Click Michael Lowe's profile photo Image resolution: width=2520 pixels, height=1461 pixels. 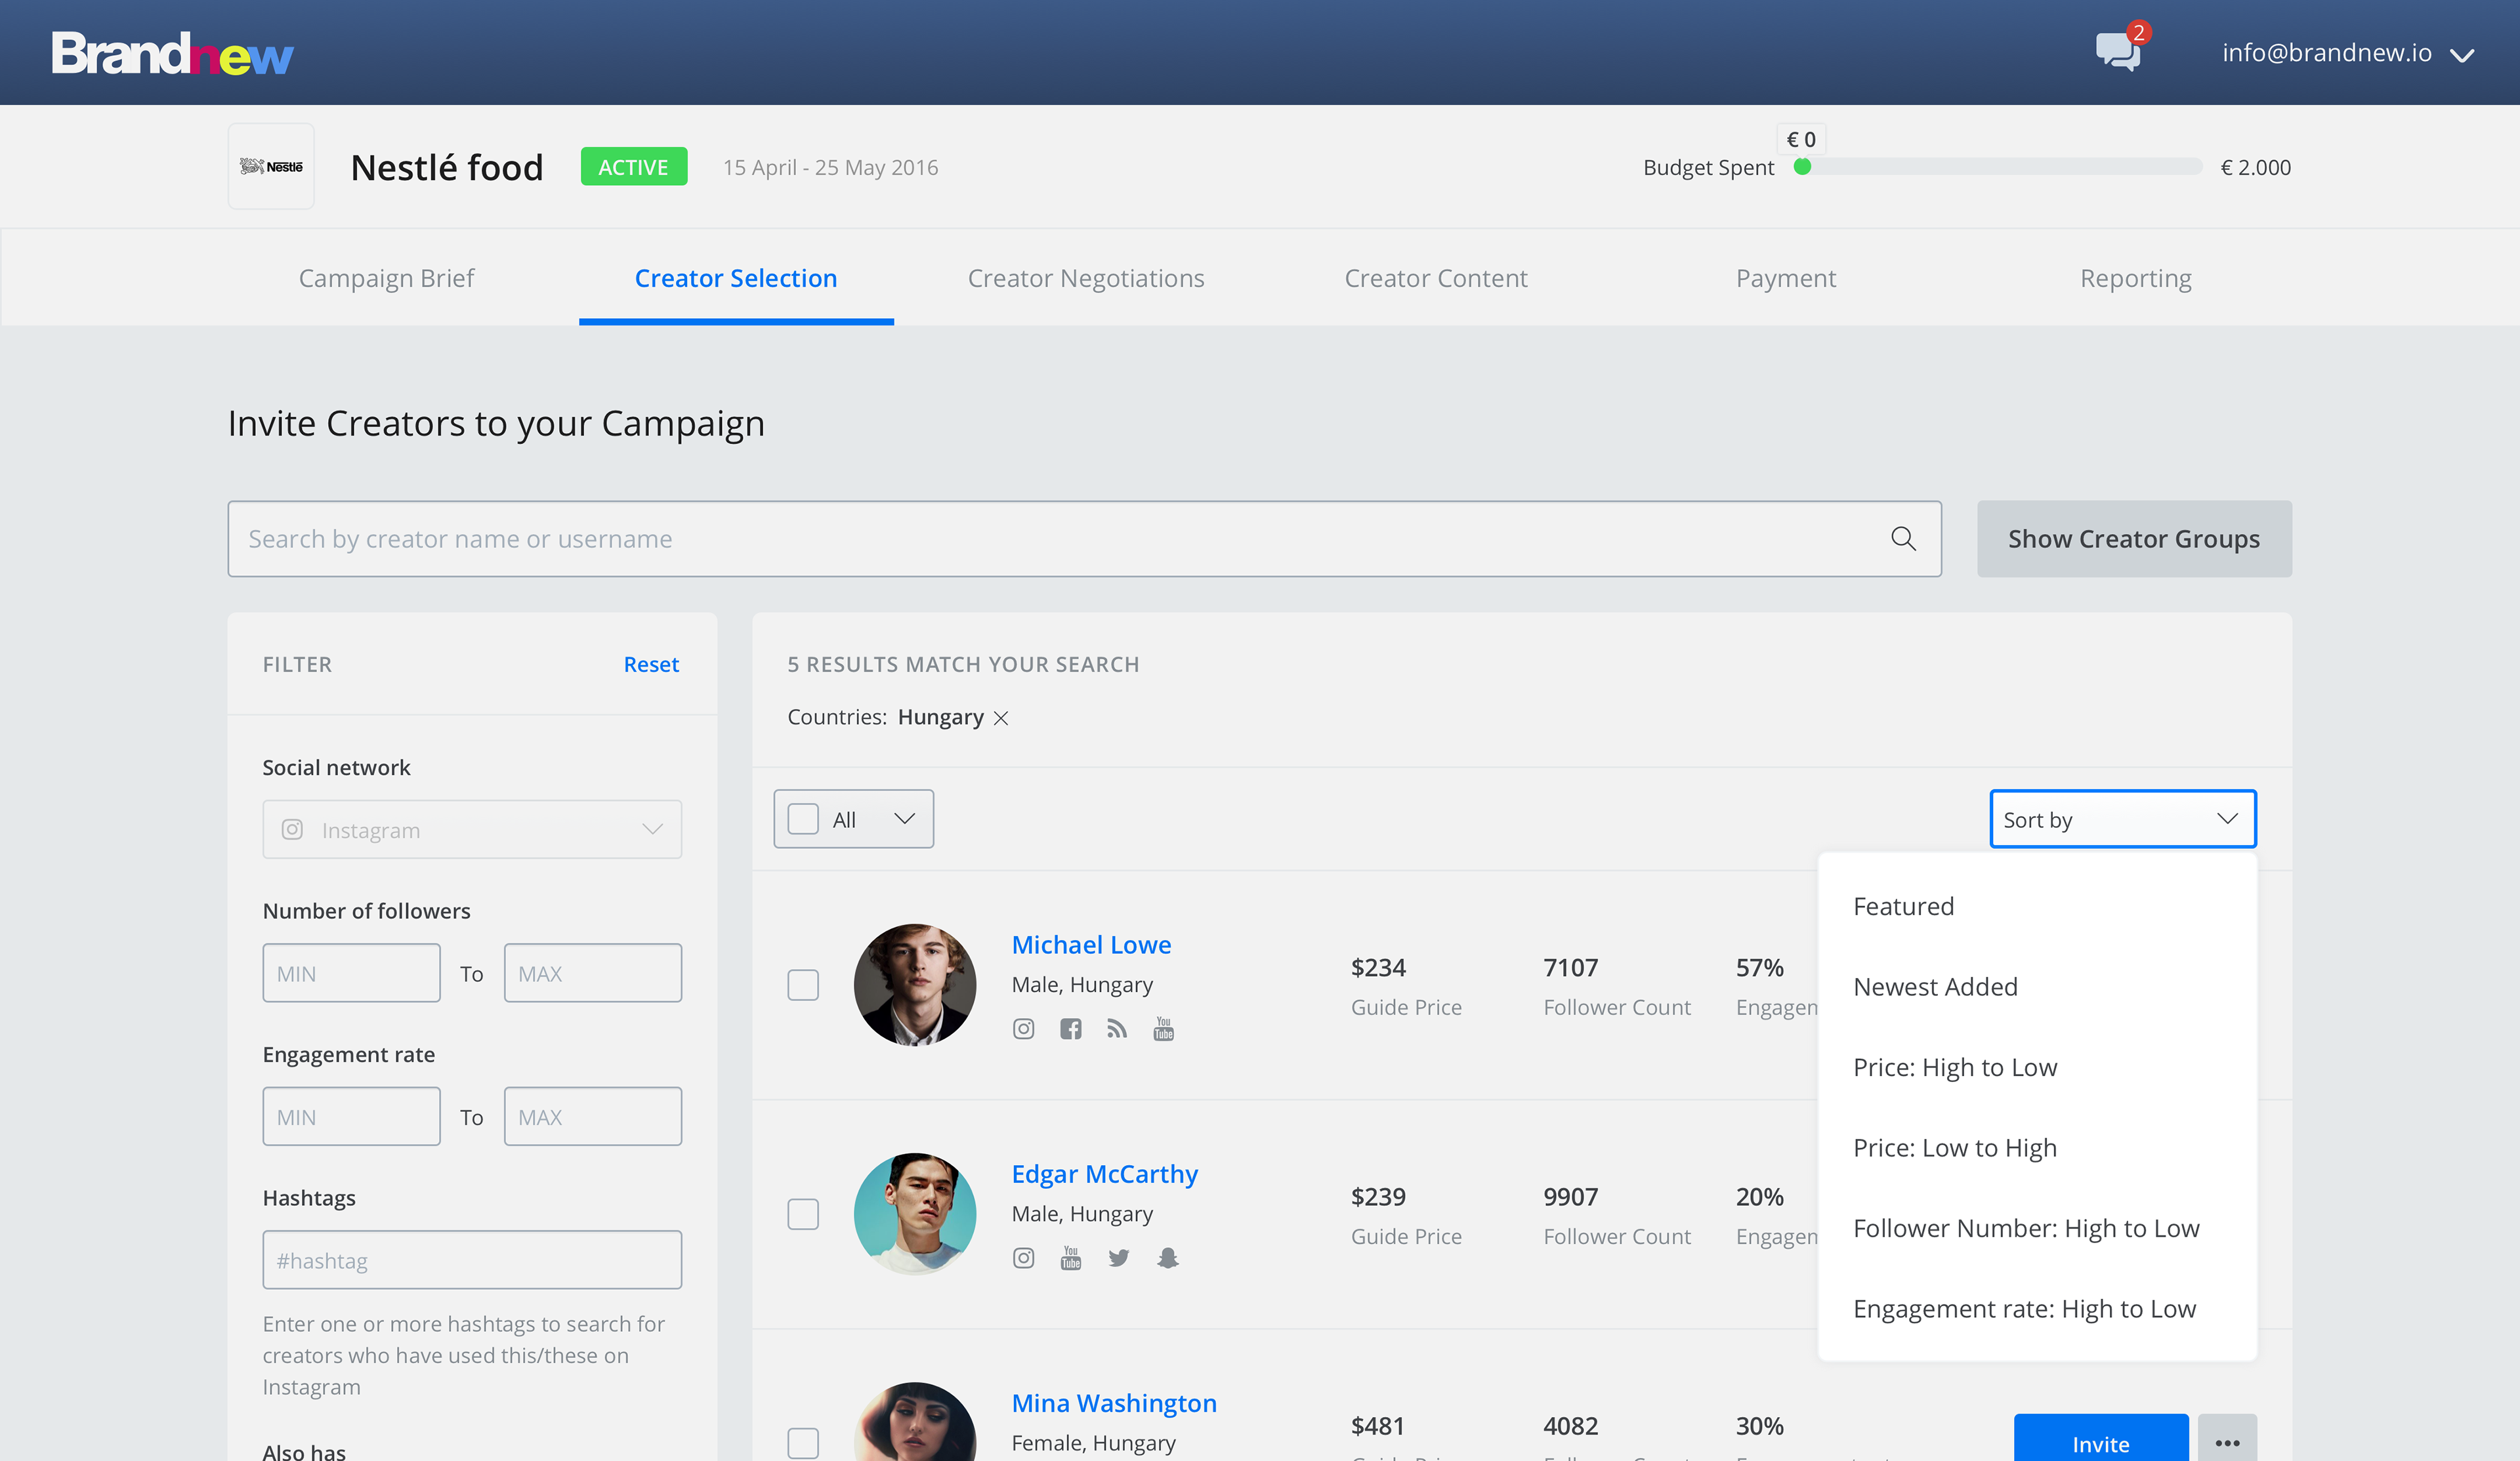pos(915,985)
